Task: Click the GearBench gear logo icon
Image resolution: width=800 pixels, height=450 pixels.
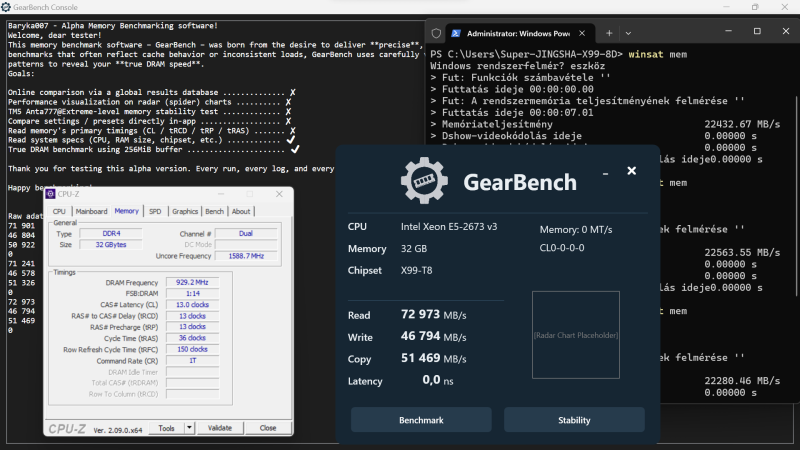Action: click(x=424, y=181)
